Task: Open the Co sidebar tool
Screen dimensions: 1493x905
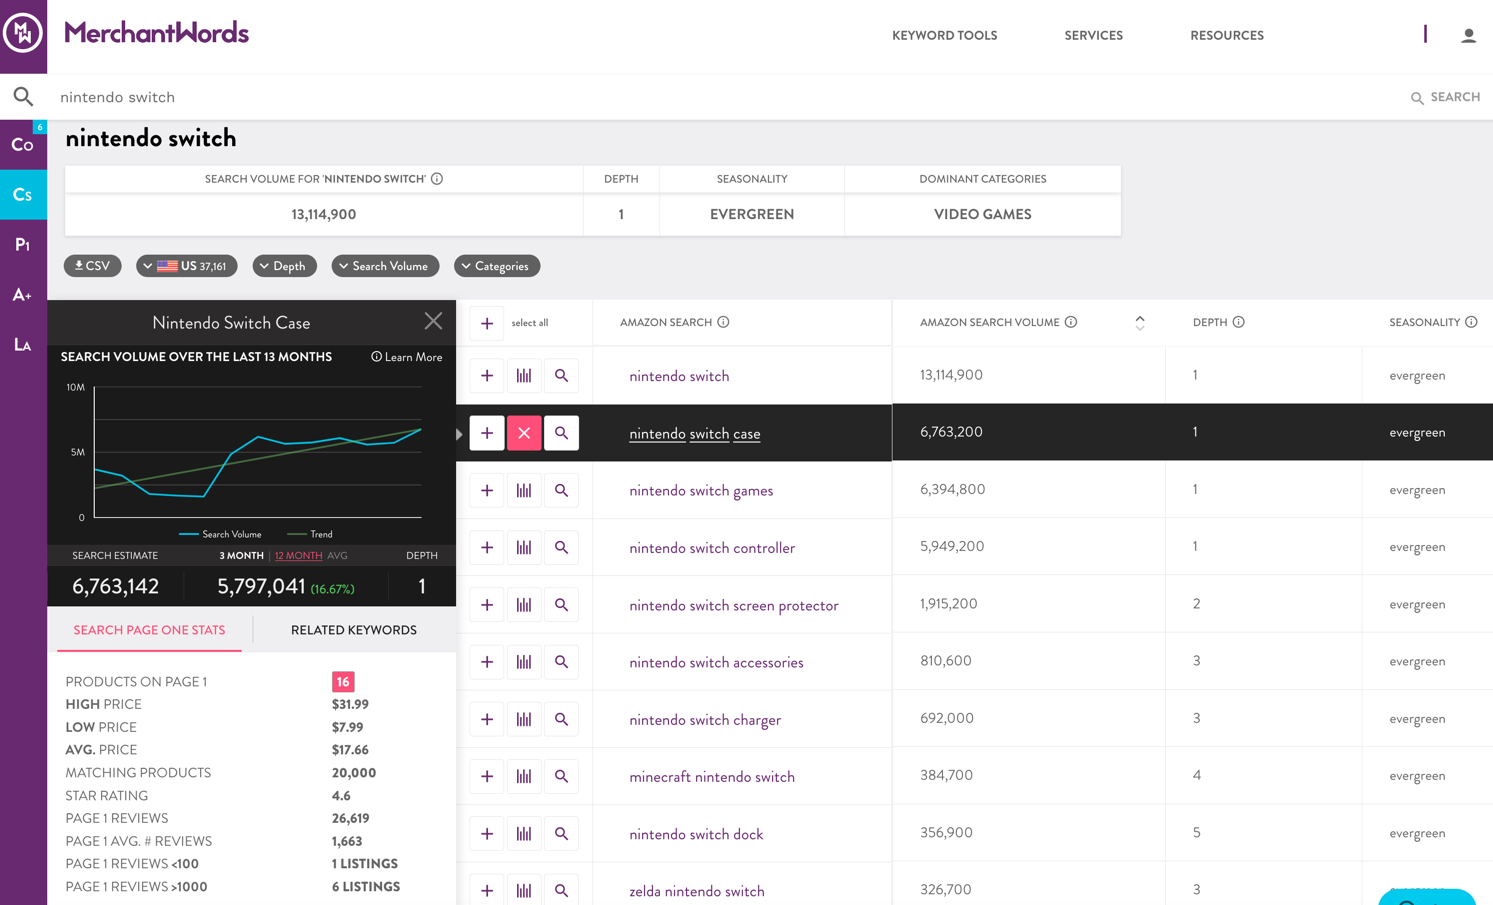Action: click(23, 145)
